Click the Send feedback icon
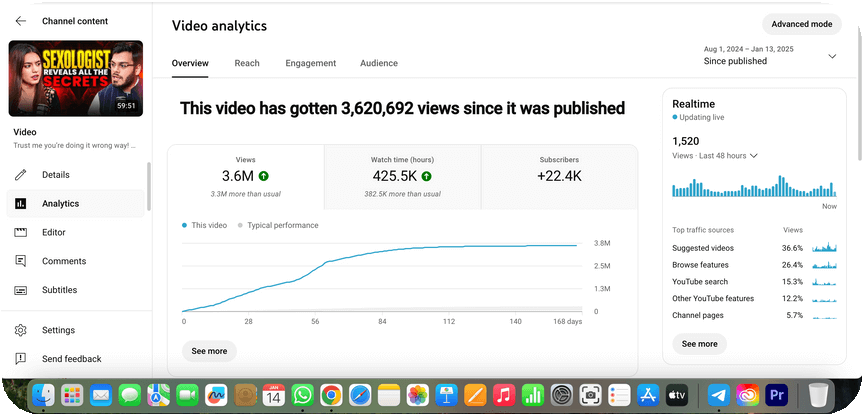The width and height of the screenshot is (862, 414). 21,359
